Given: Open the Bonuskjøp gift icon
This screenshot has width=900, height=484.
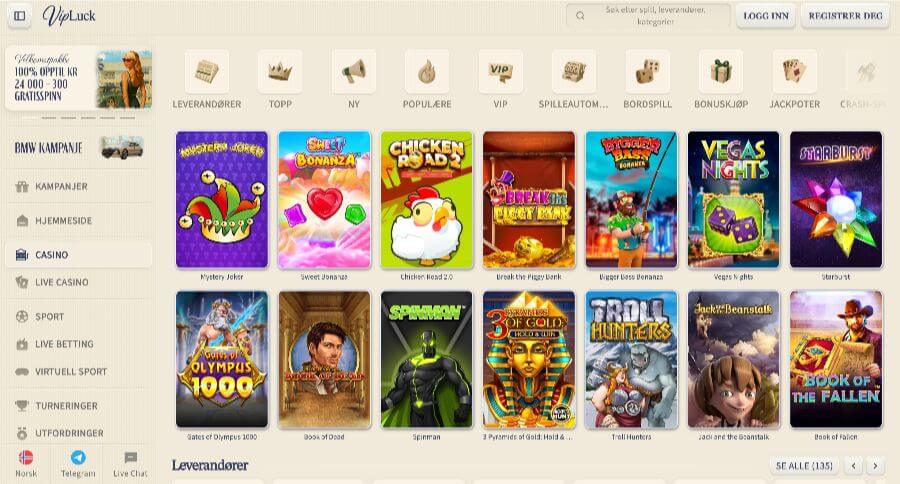Looking at the screenshot, I should [721, 72].
